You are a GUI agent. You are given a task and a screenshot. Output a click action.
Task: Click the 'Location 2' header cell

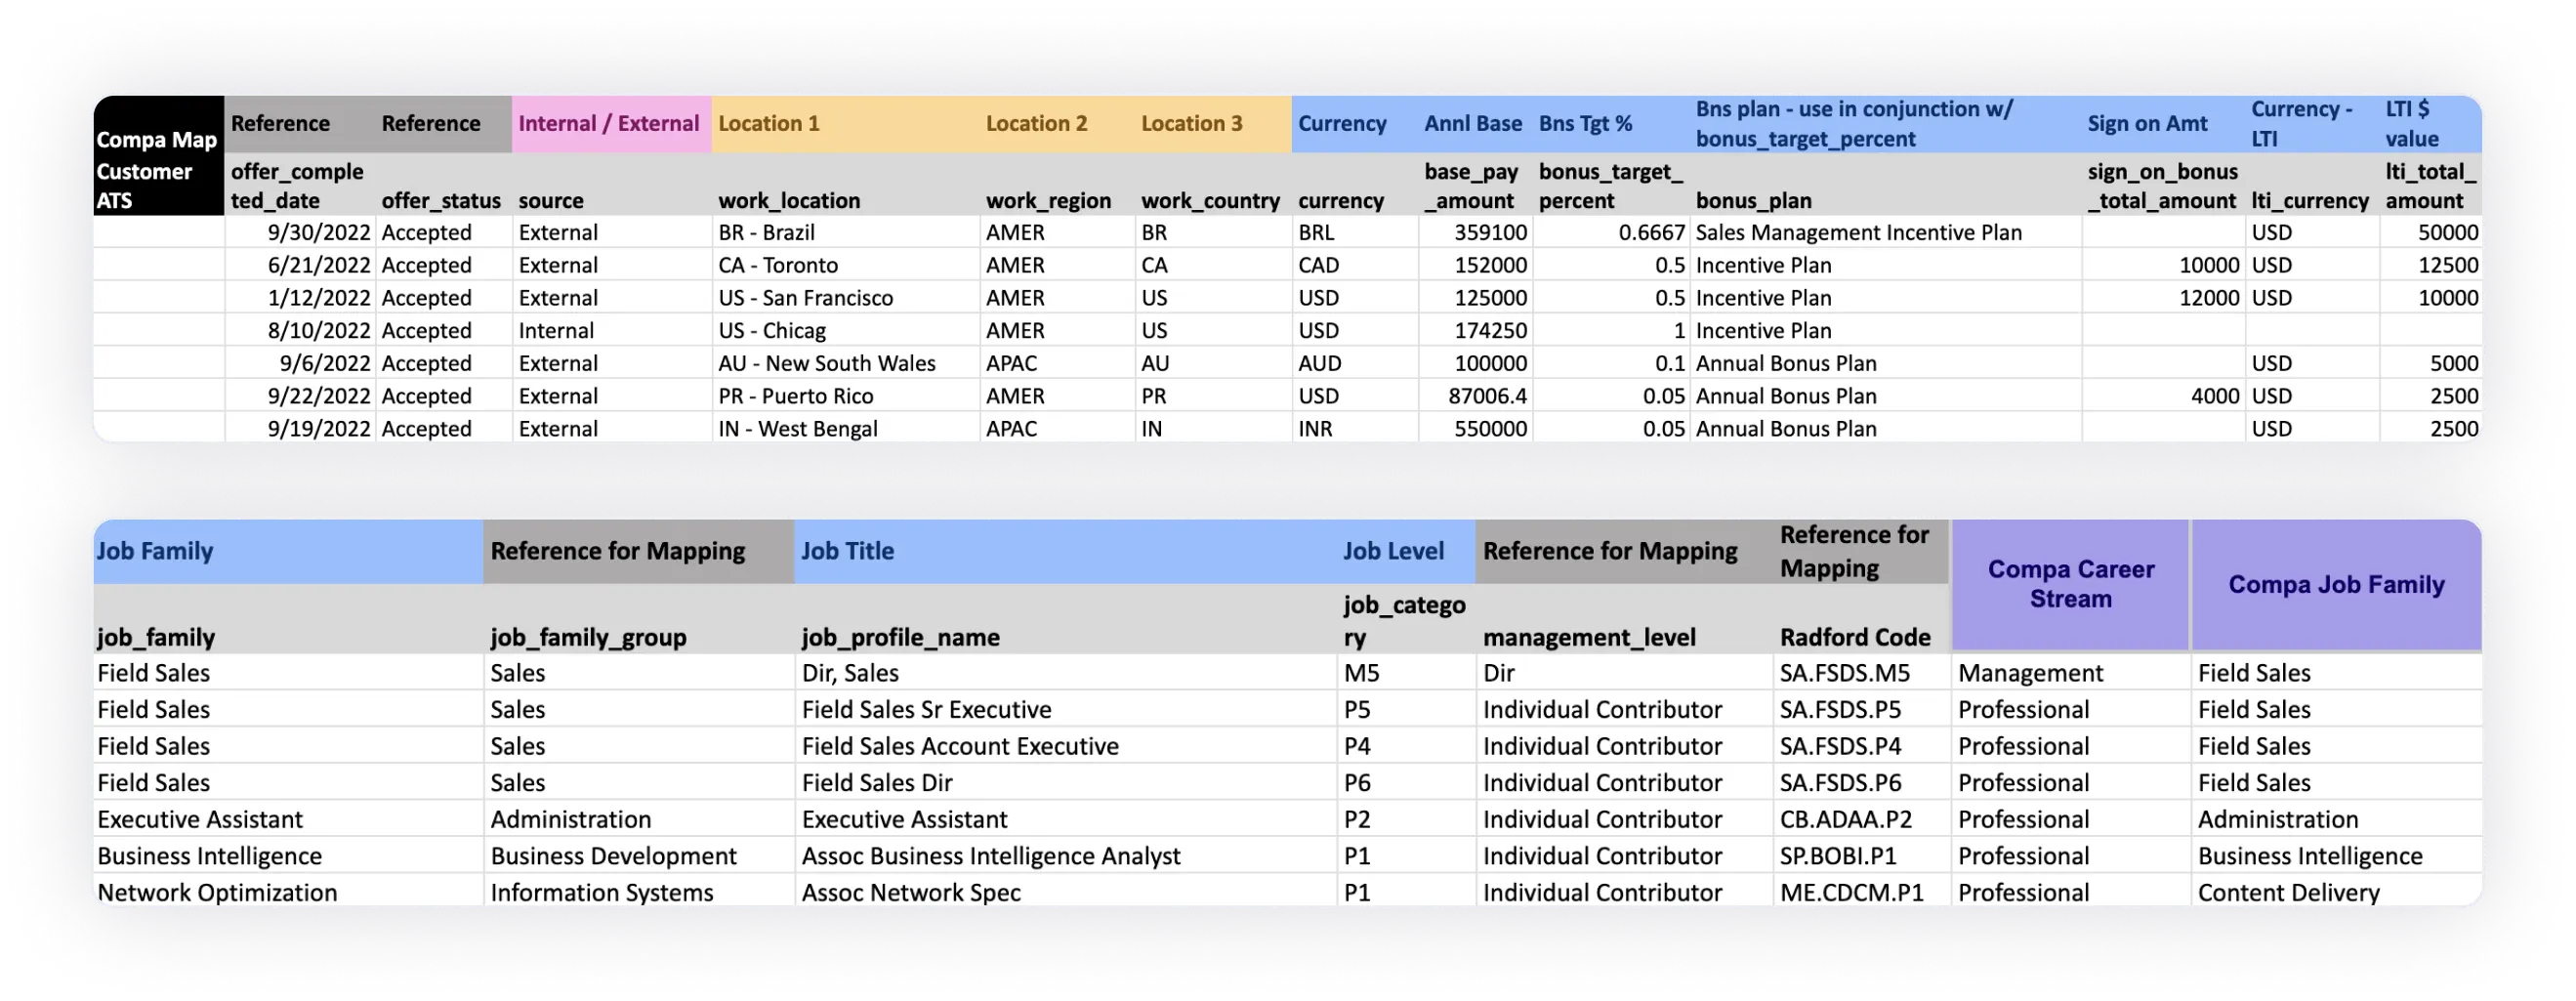pos(1057,124)
